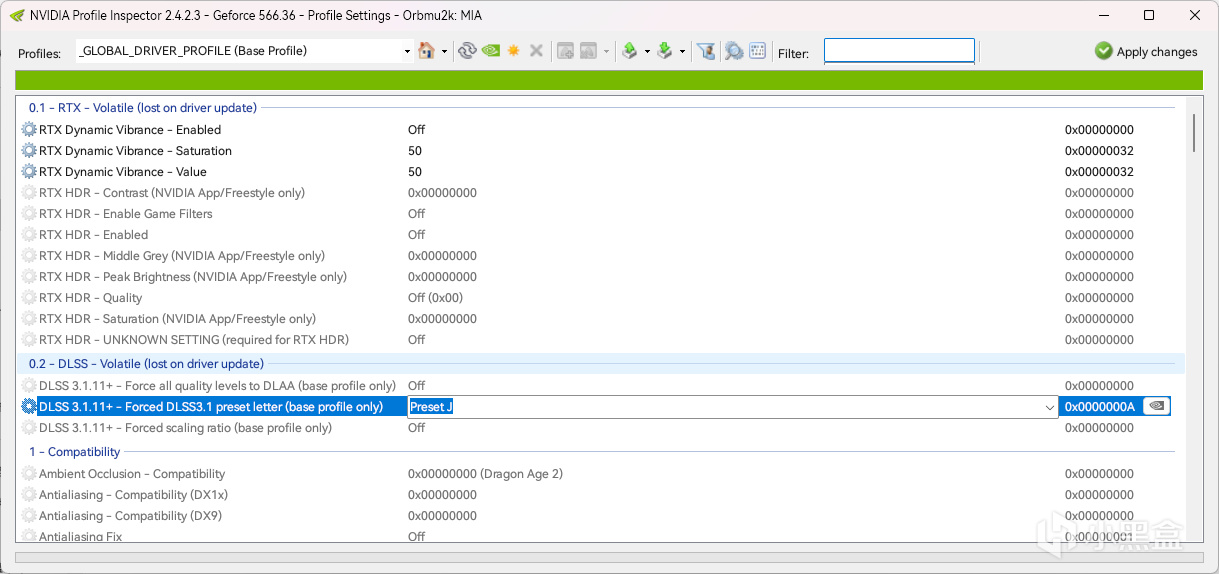This screenshot has width=1219, height=574.
Task: Click the 0x00000000 (Dragon Age 2) value
Action: pos(485,474)
